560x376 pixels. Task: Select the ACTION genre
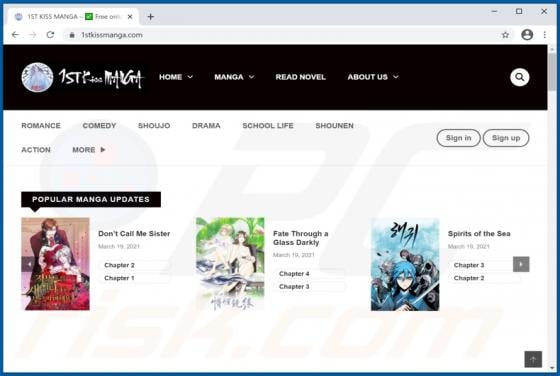pyautogui.click(x=36, y=150)
